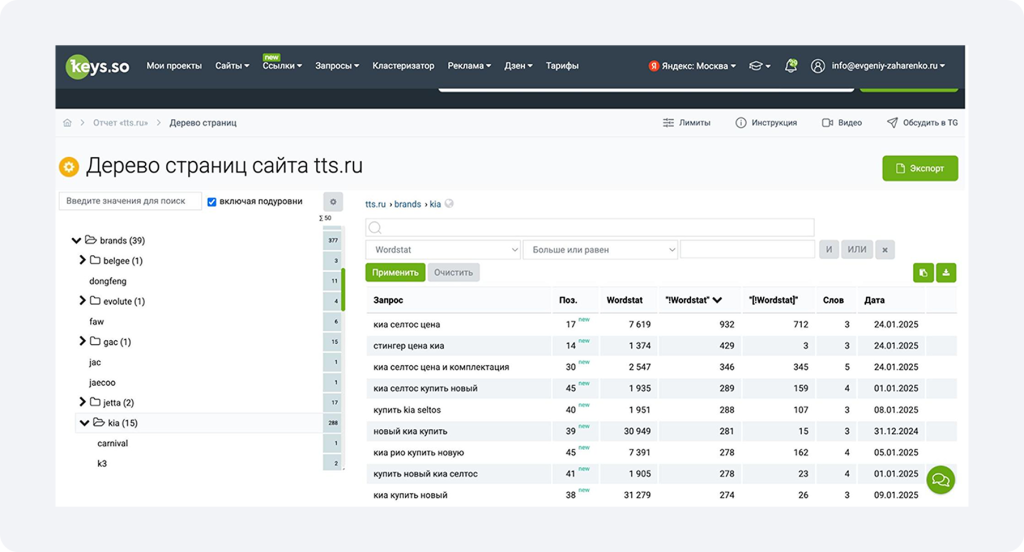
Task: Open the info@evgeniy-zaharenko.ru account menu
Action: [x=888, y=66]
